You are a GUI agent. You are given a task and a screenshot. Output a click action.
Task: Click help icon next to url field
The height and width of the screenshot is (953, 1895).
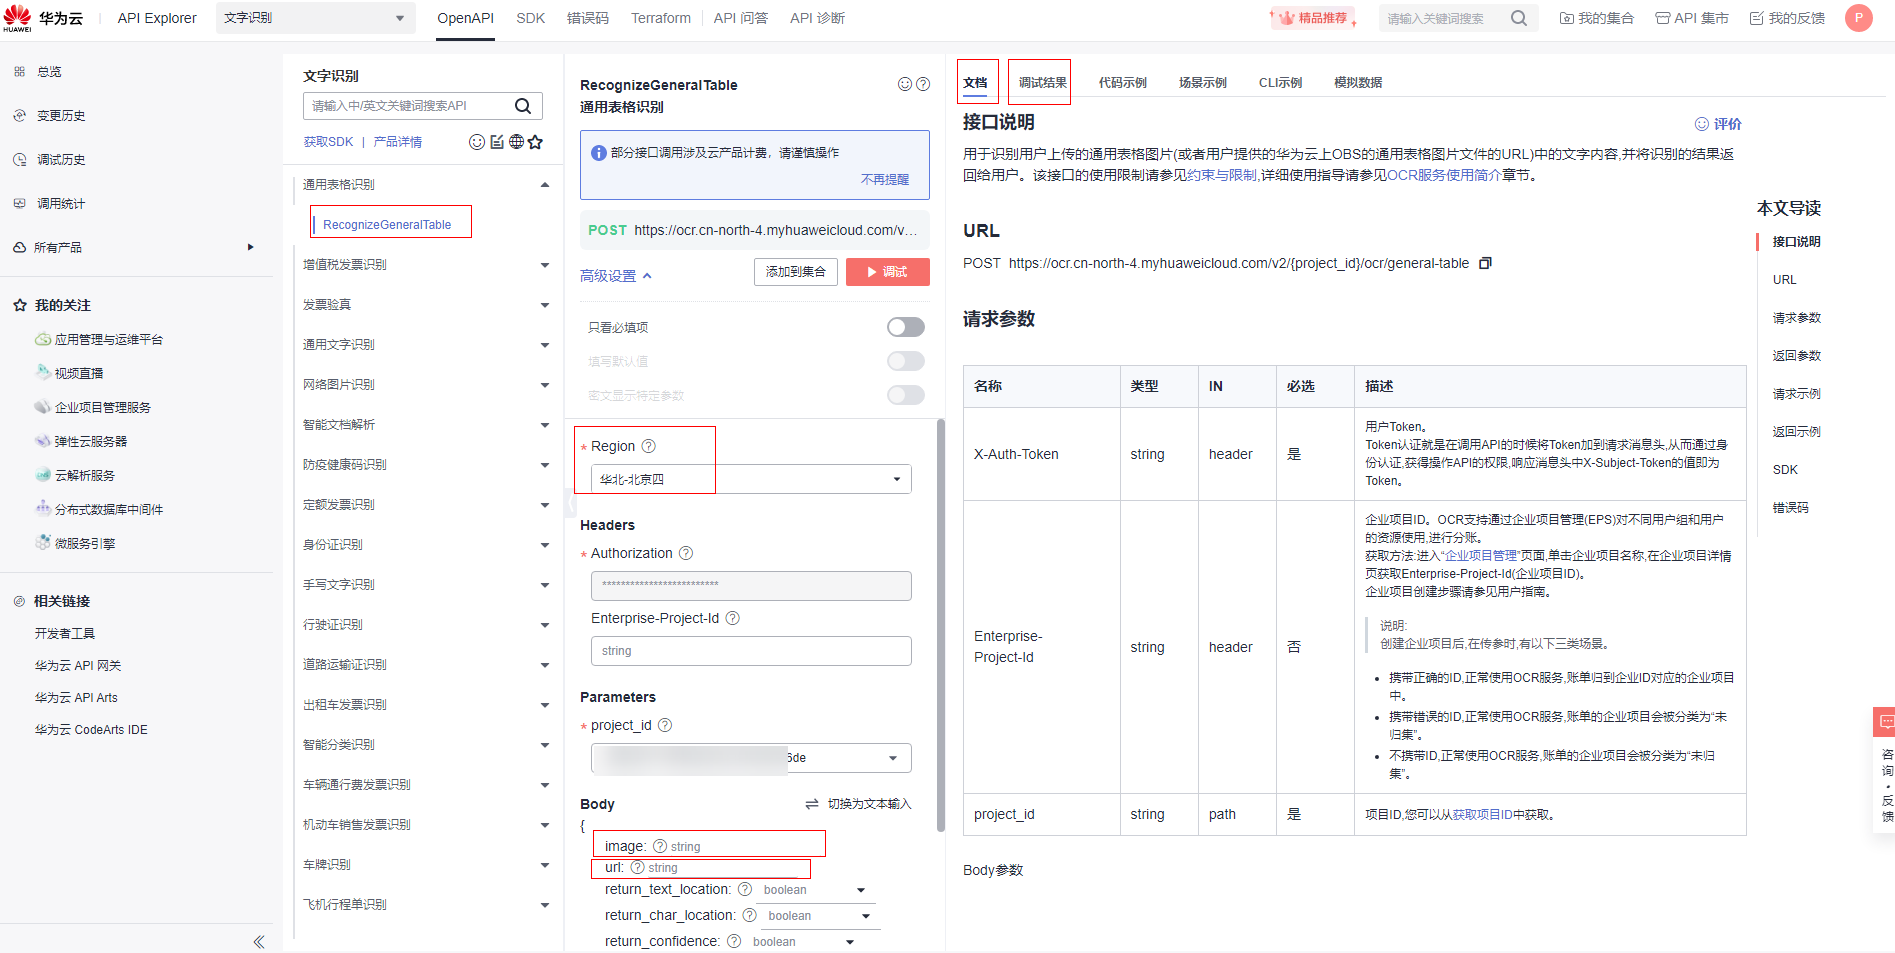point(637,867)
